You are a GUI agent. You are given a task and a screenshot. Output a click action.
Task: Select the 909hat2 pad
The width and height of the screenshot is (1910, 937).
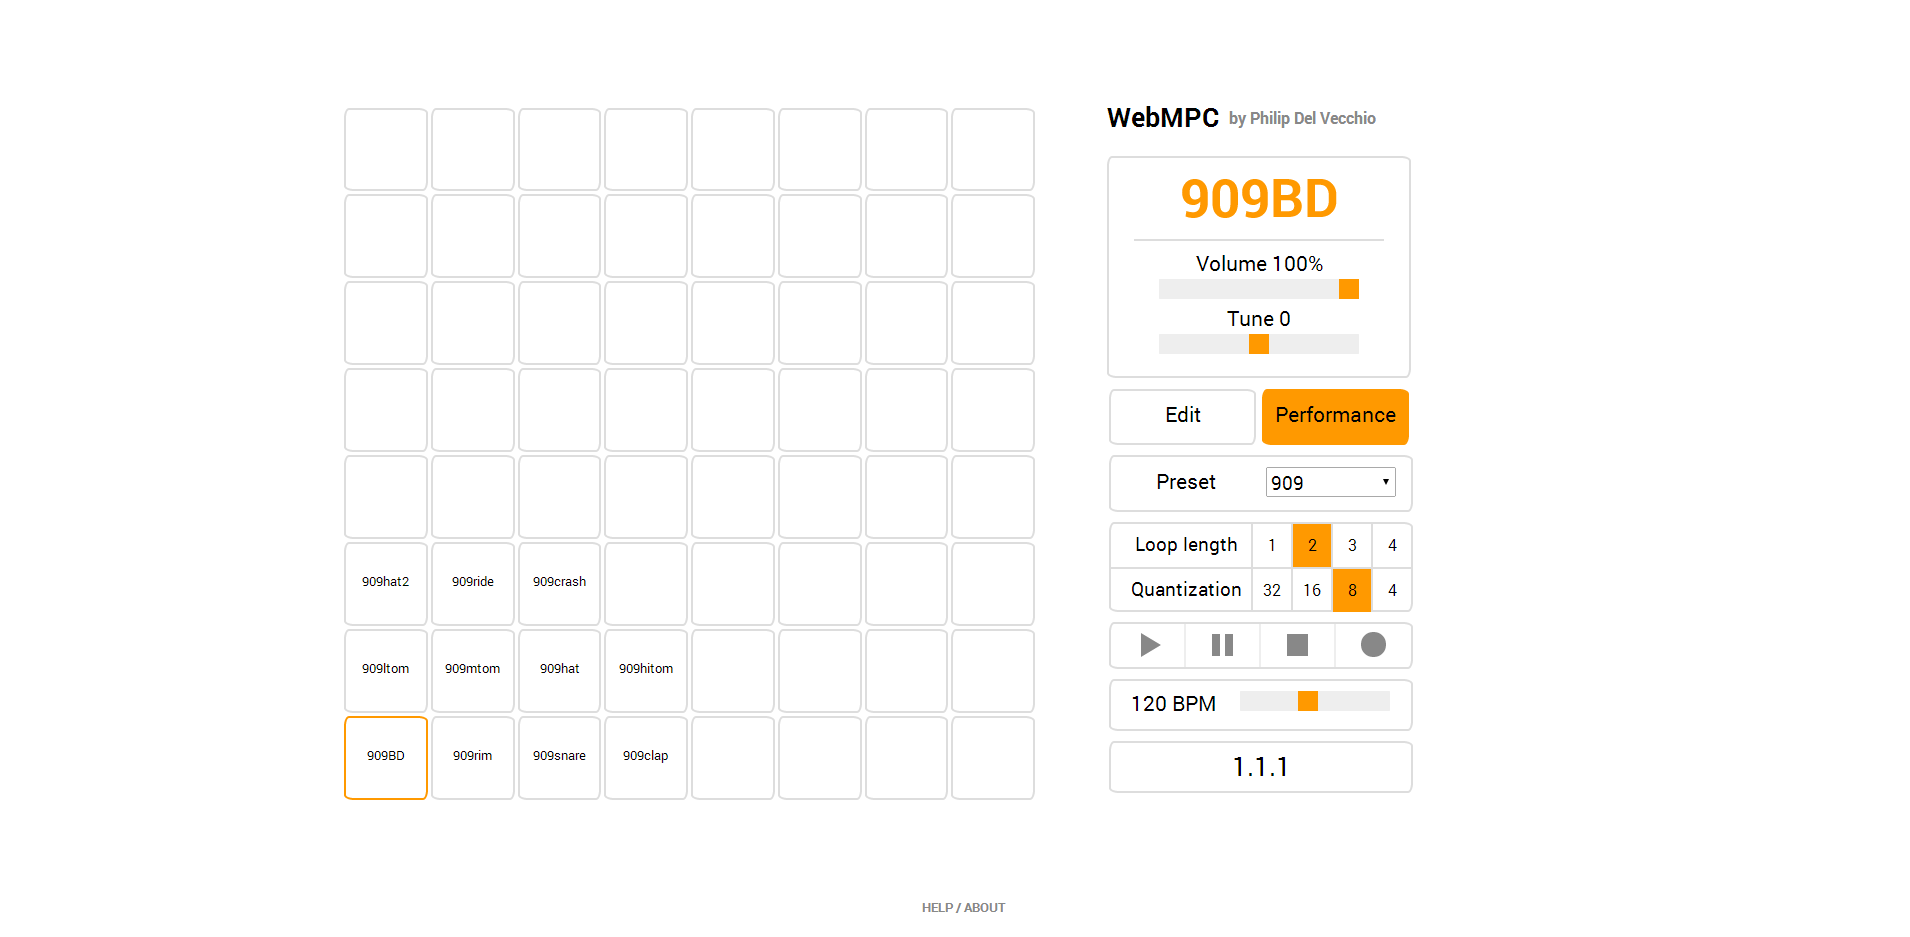point(386,583)
